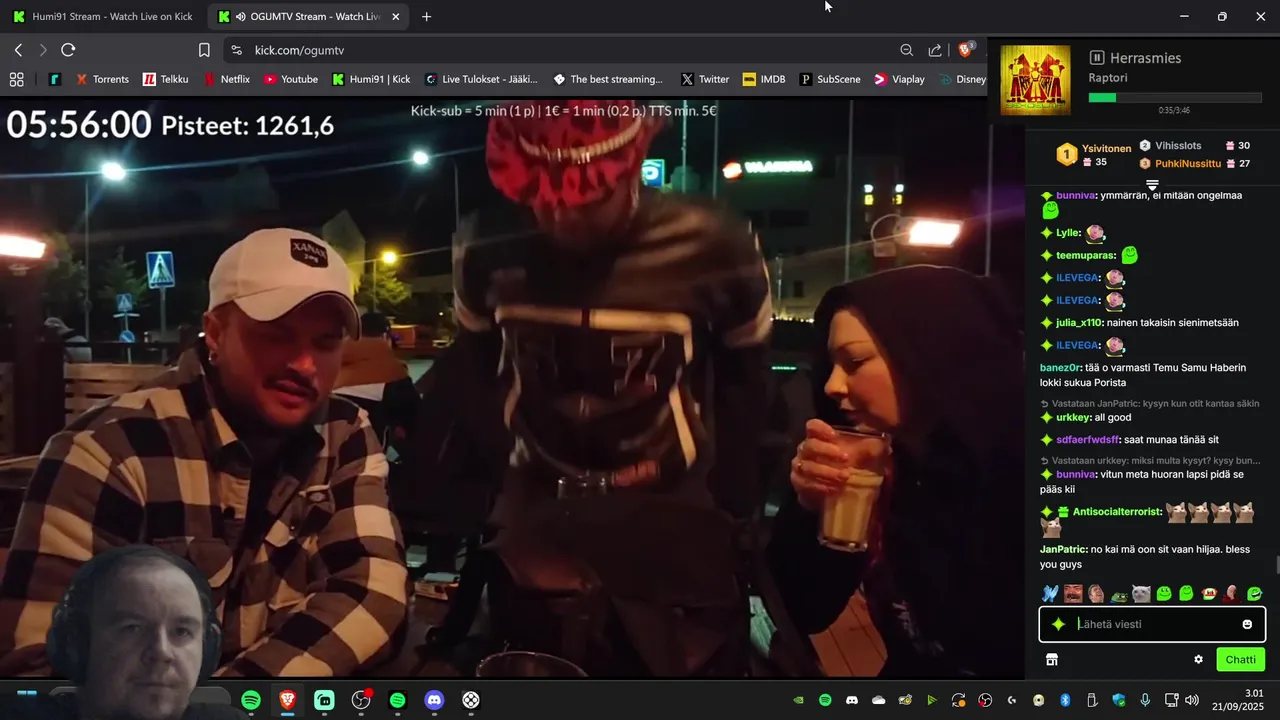Insert the laughing green quick emote
Image resolution: width=1280 pixels, height=720 pixels.
click(x=1255, y=594)
